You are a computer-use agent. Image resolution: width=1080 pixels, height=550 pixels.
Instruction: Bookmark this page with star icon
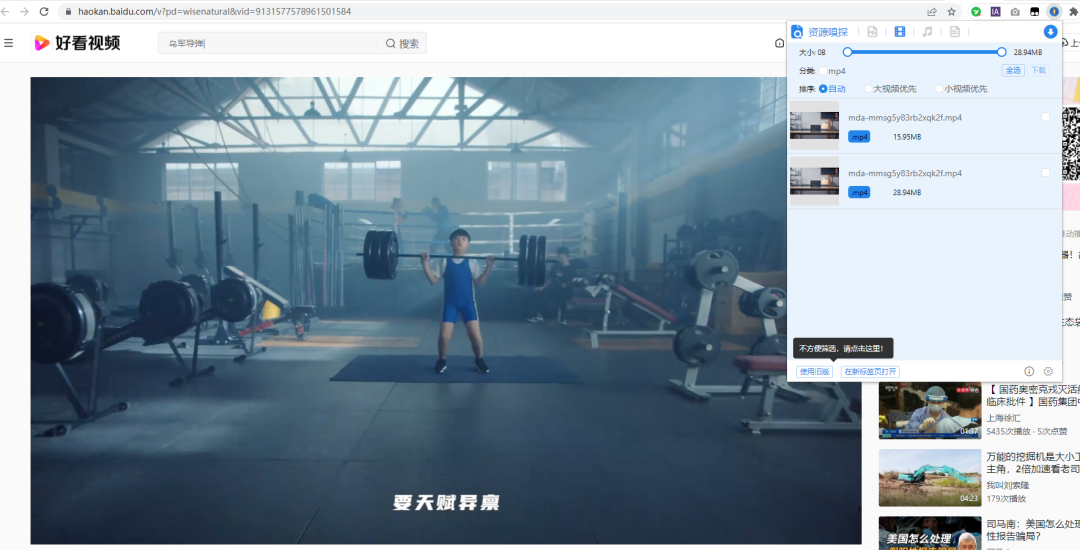951,11
